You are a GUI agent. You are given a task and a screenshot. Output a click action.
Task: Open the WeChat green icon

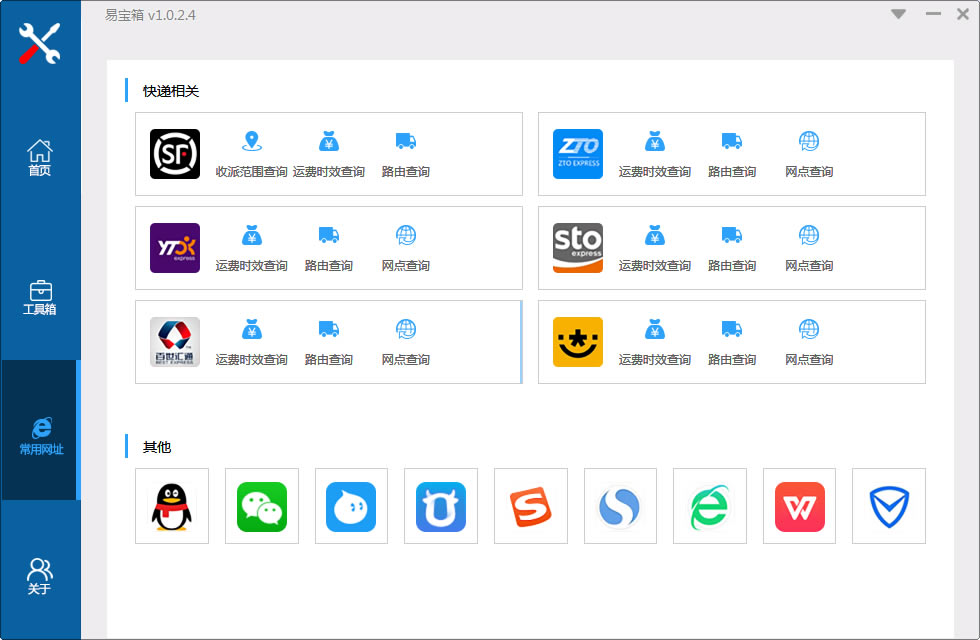[x=262, y=506]
